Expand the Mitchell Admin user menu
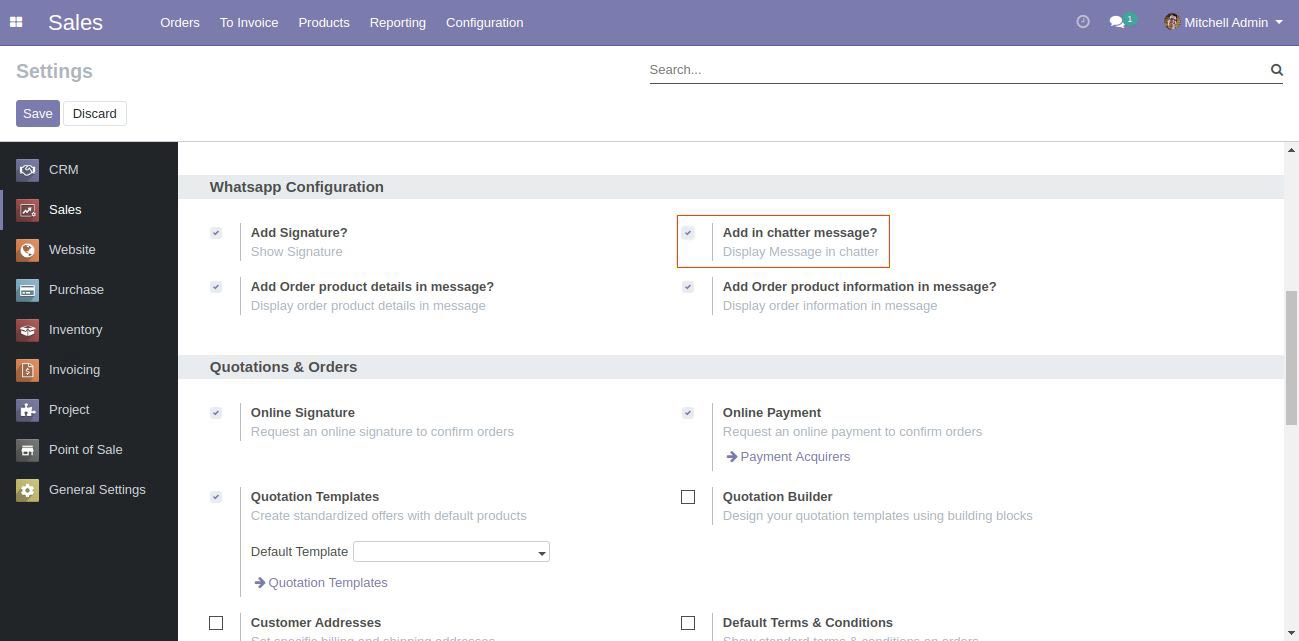 [x=1224, y=22]
